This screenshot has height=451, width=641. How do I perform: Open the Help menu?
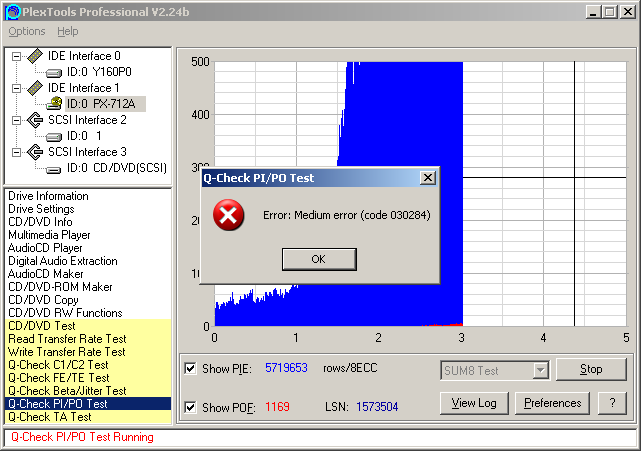coord(67,31)
